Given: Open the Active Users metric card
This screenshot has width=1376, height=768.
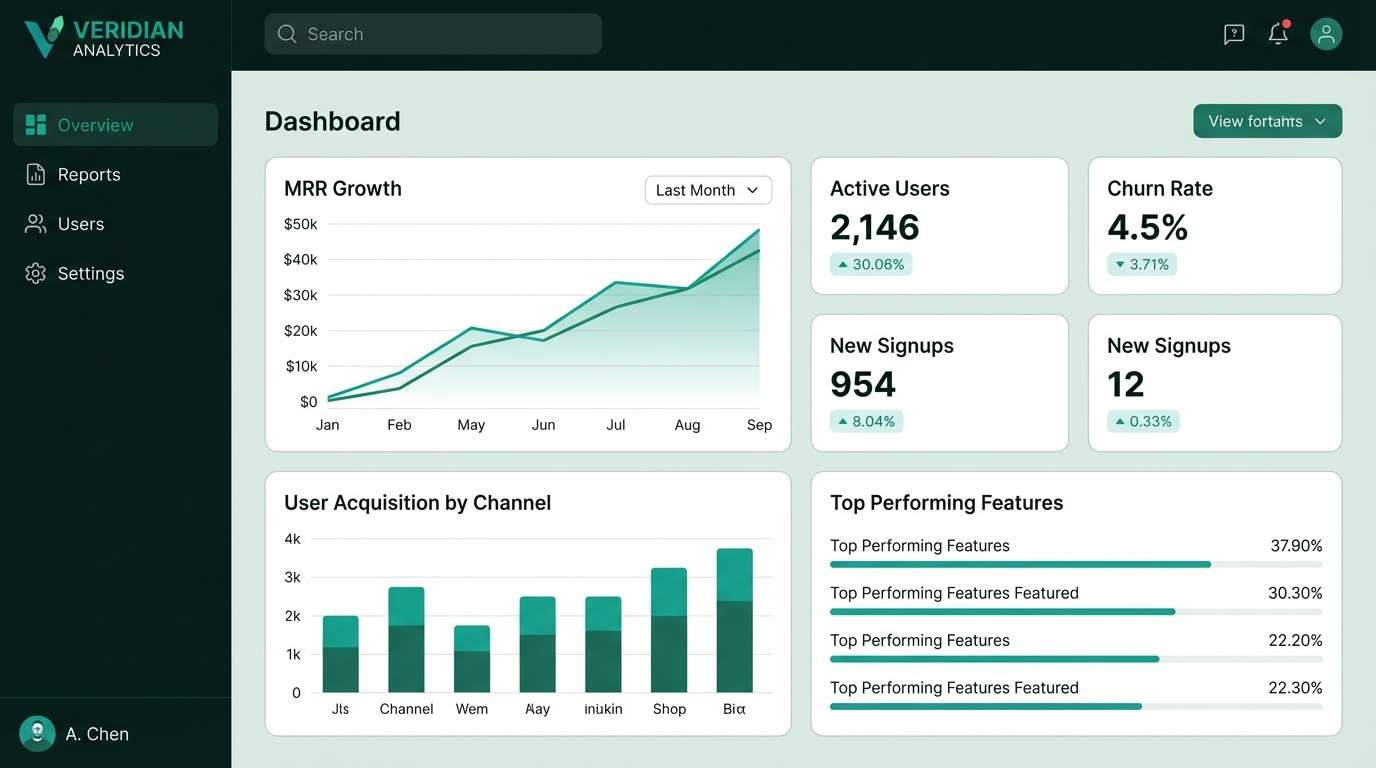Looking at the screenshot, I should pos(939,225).
